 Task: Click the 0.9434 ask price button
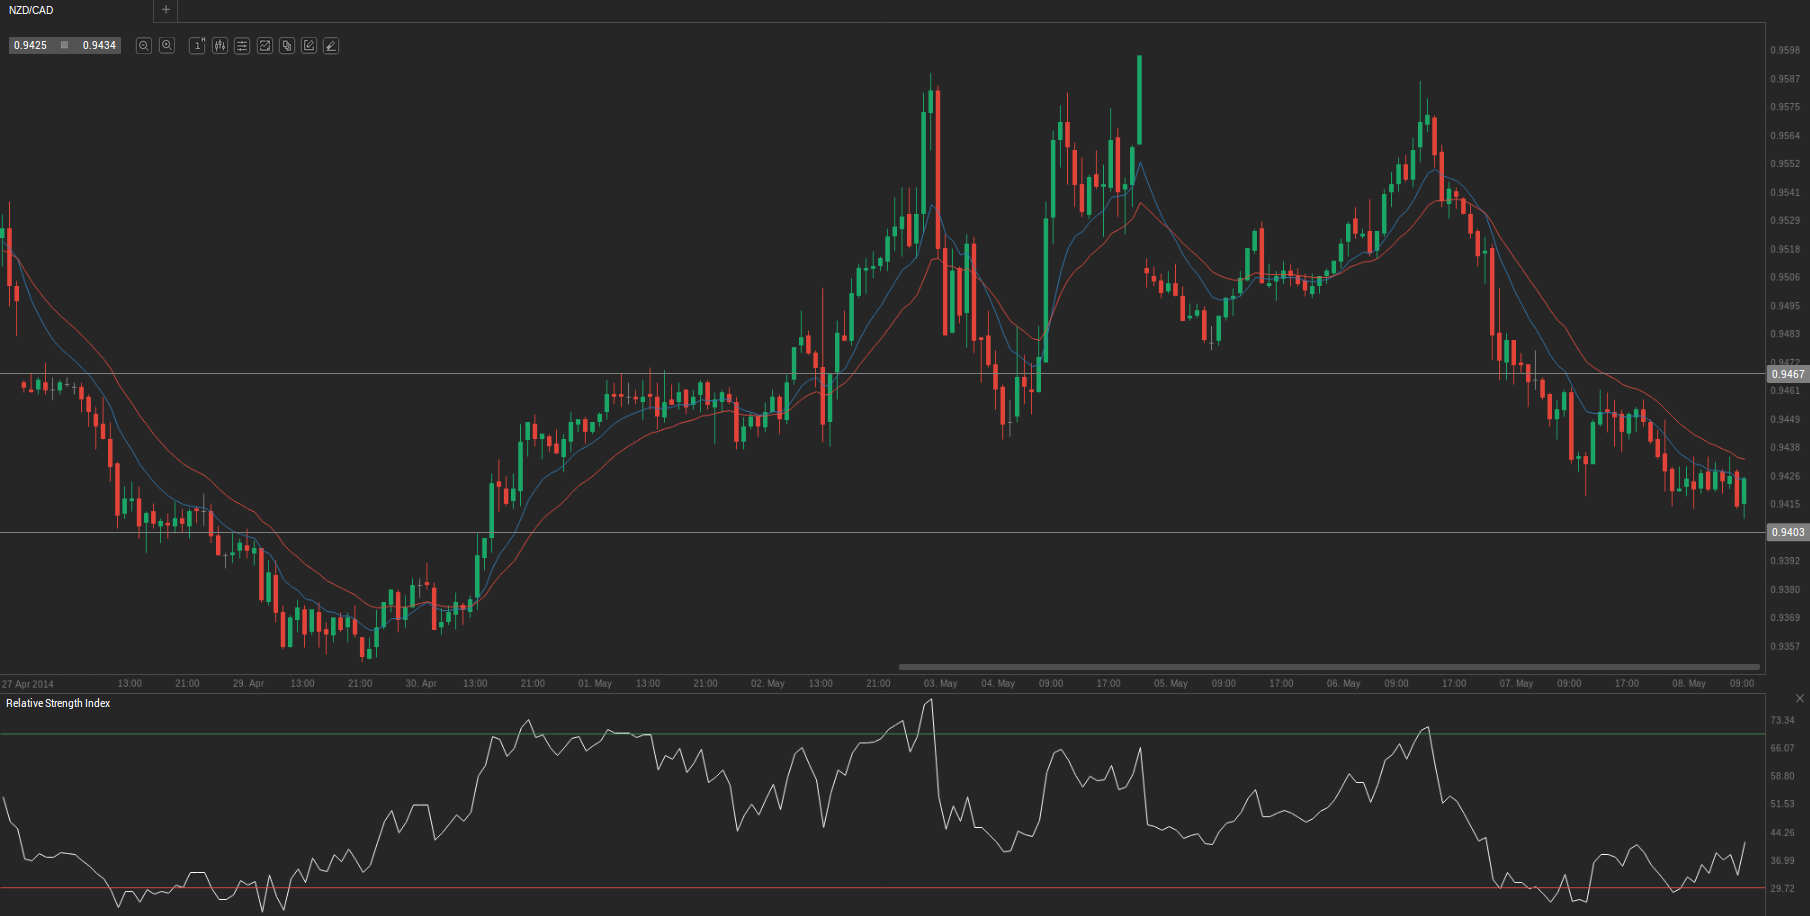pos(99,46)
